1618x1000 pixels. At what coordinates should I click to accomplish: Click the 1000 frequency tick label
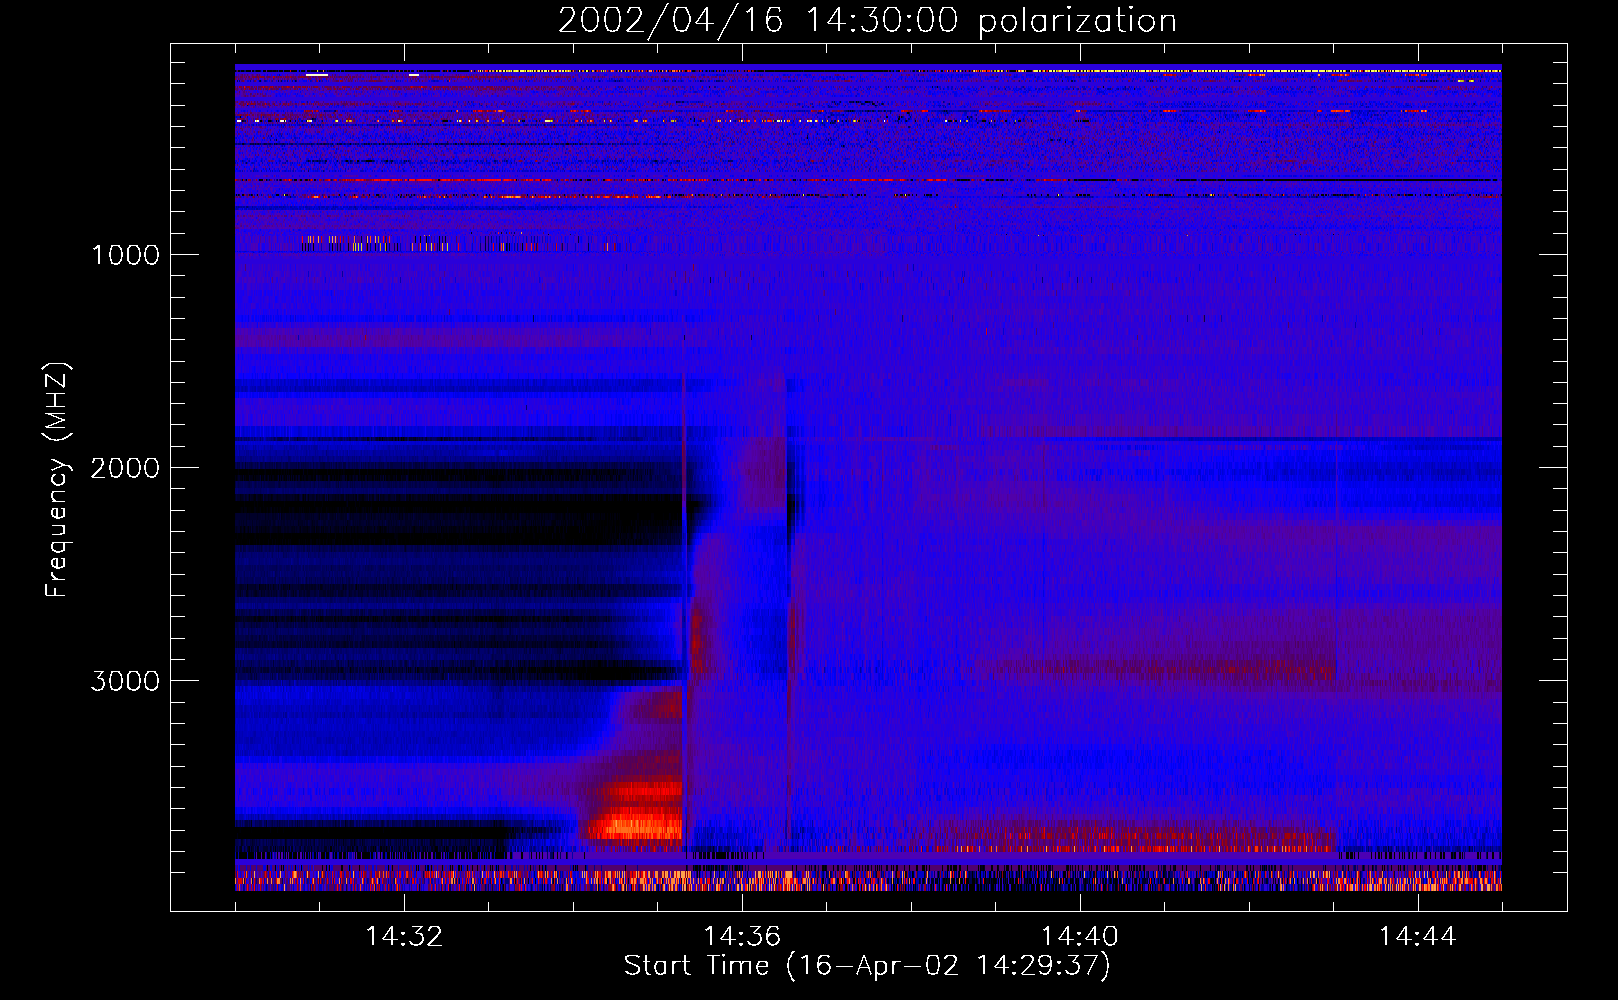(125, 255)
